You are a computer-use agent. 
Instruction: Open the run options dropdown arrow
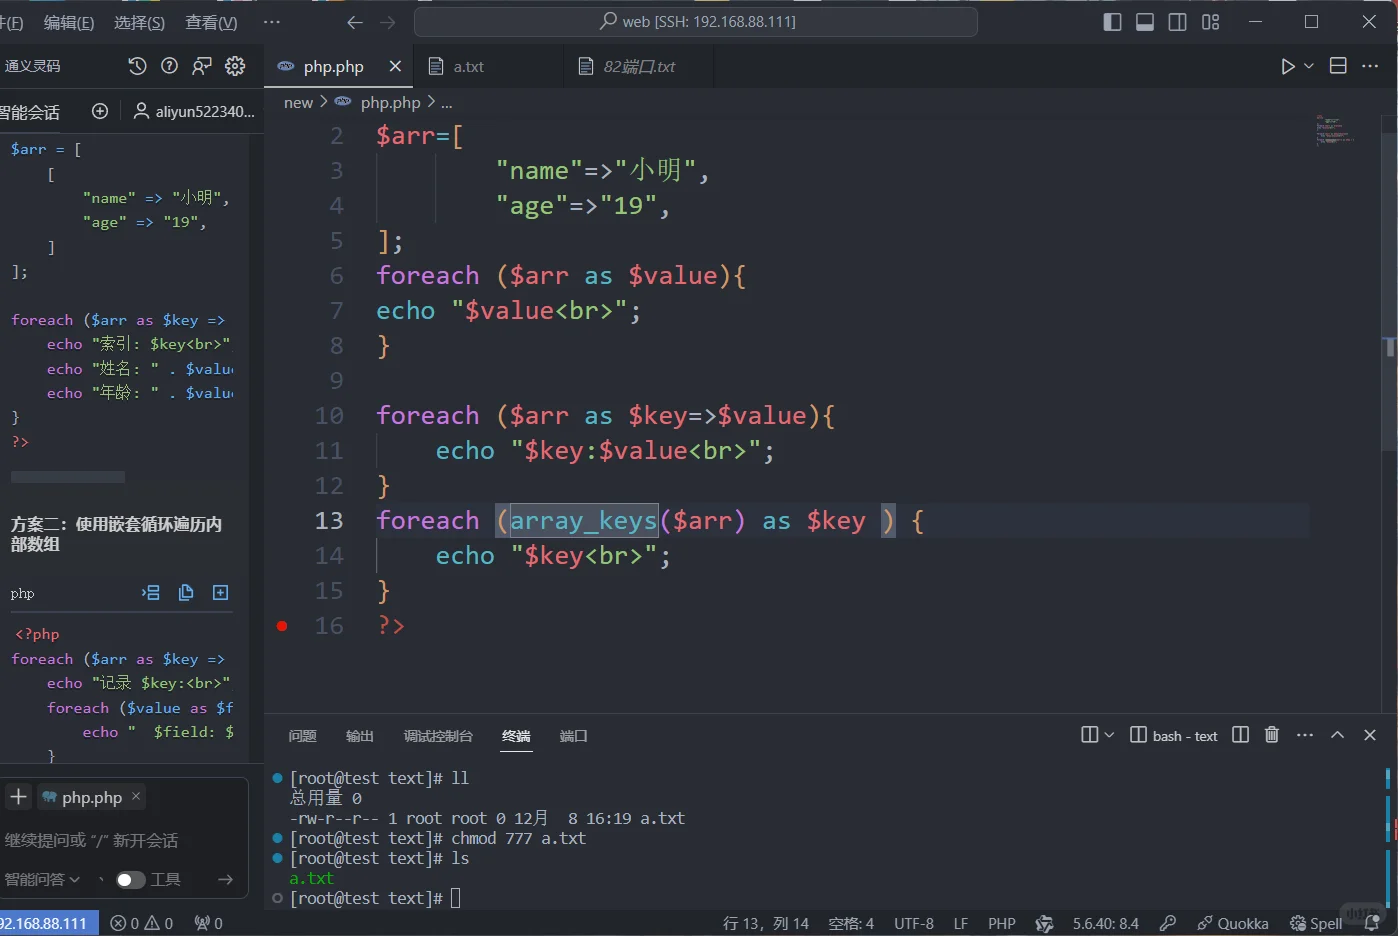click(x=1309, y=66)
